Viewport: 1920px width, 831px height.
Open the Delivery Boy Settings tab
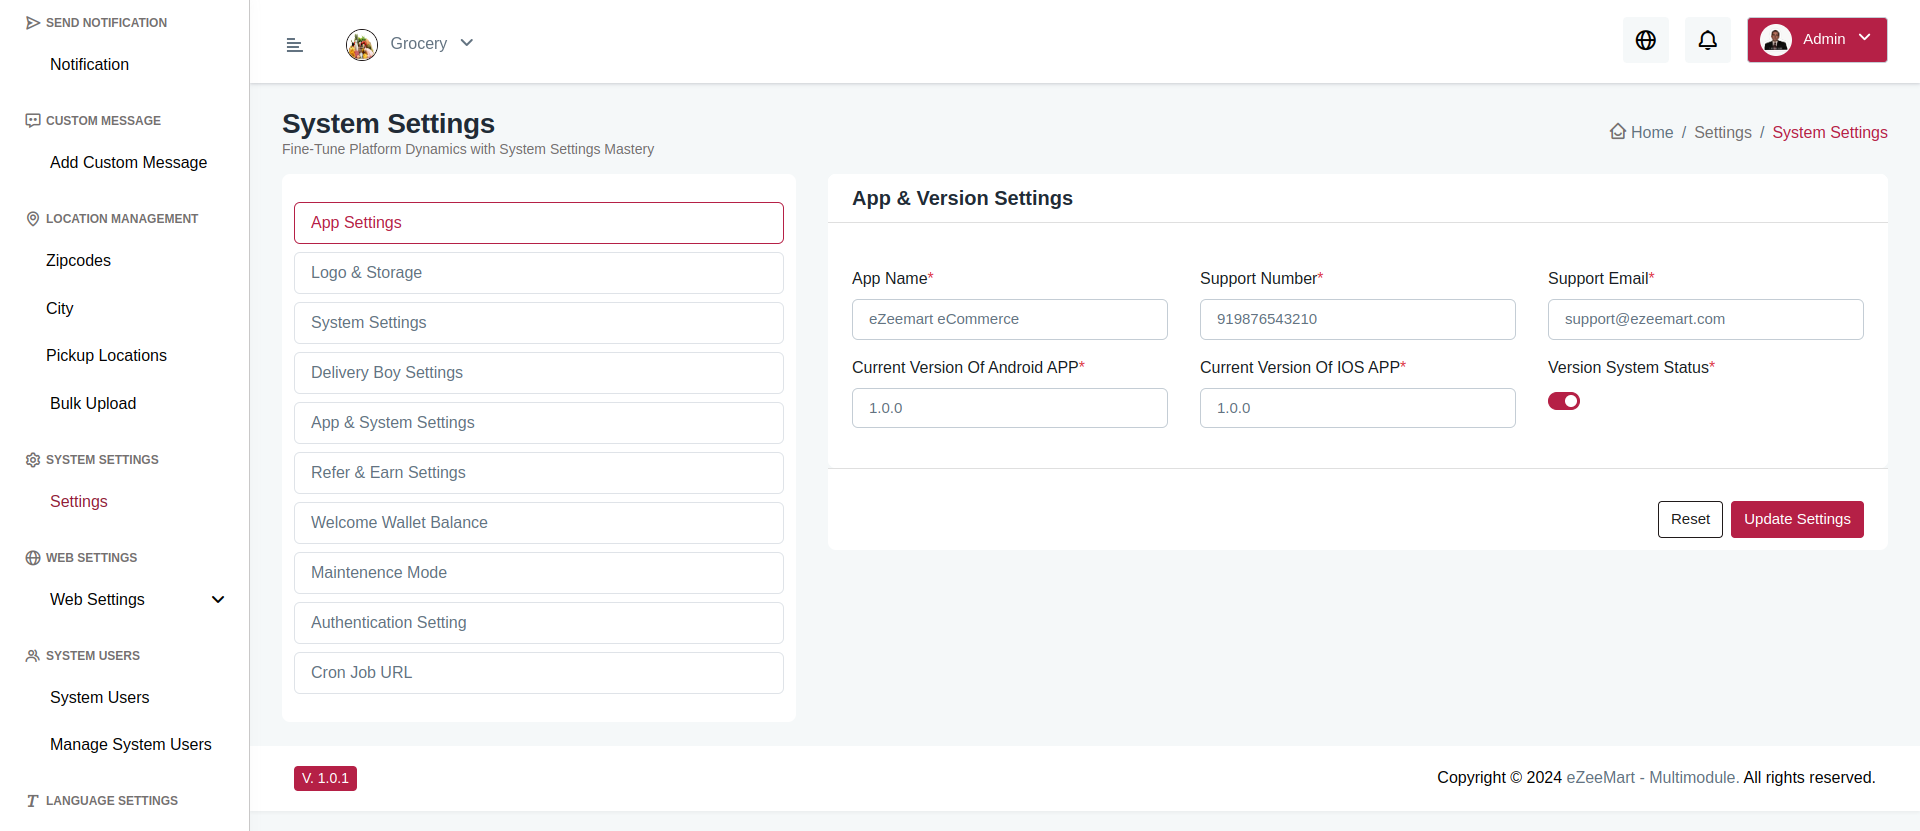[538, 373]
